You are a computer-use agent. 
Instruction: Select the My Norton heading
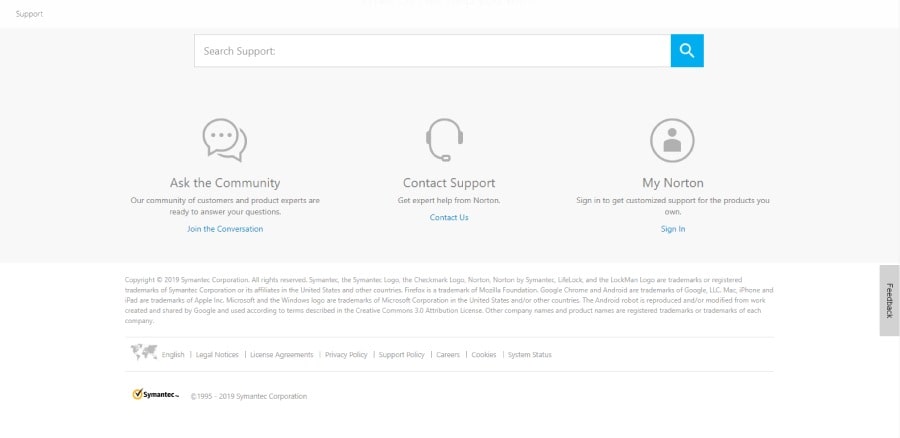point(673,183)
